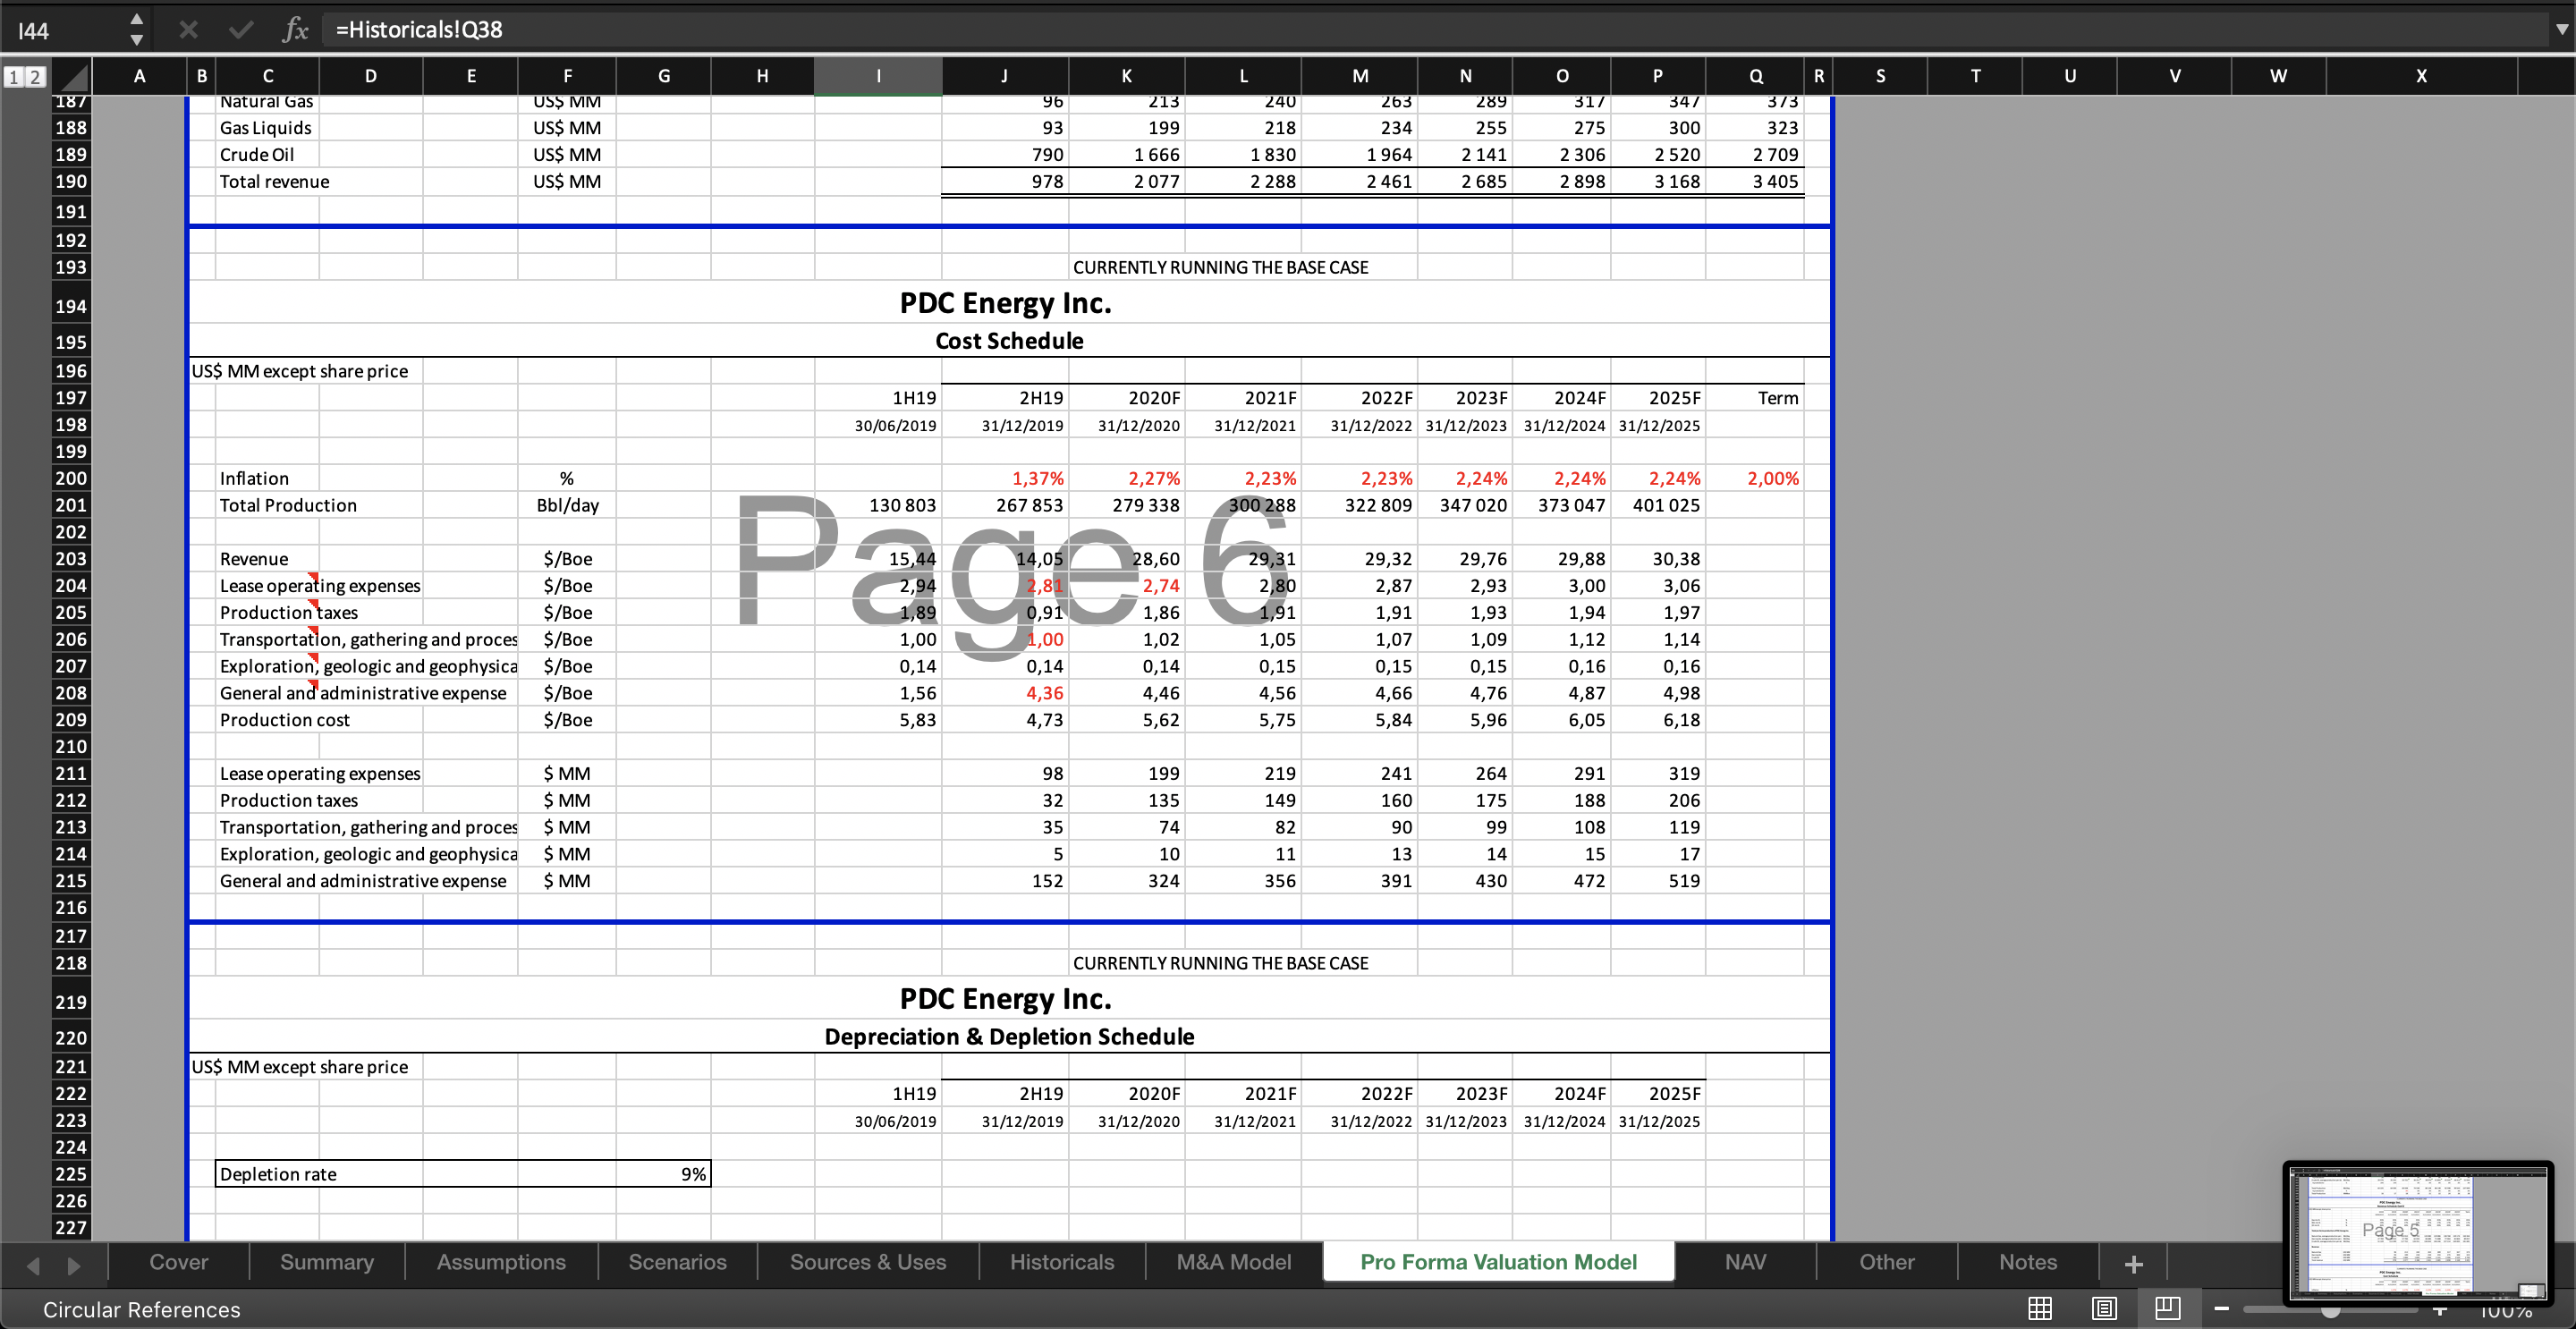Switch to the Summary sheet tab
The height and width of the screenshot is (1329, 2576).
tap(327, 1262)
